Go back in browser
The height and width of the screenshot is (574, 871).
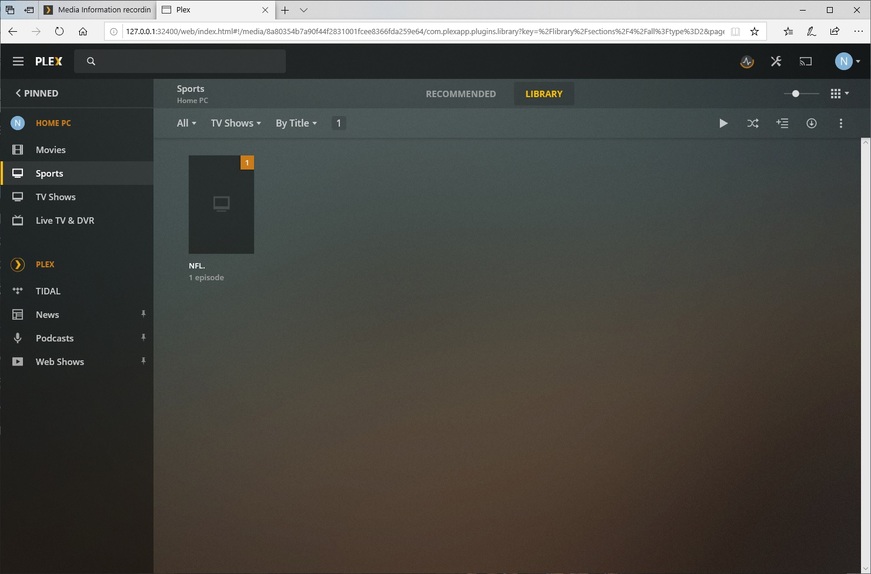[x=12, y=32]
